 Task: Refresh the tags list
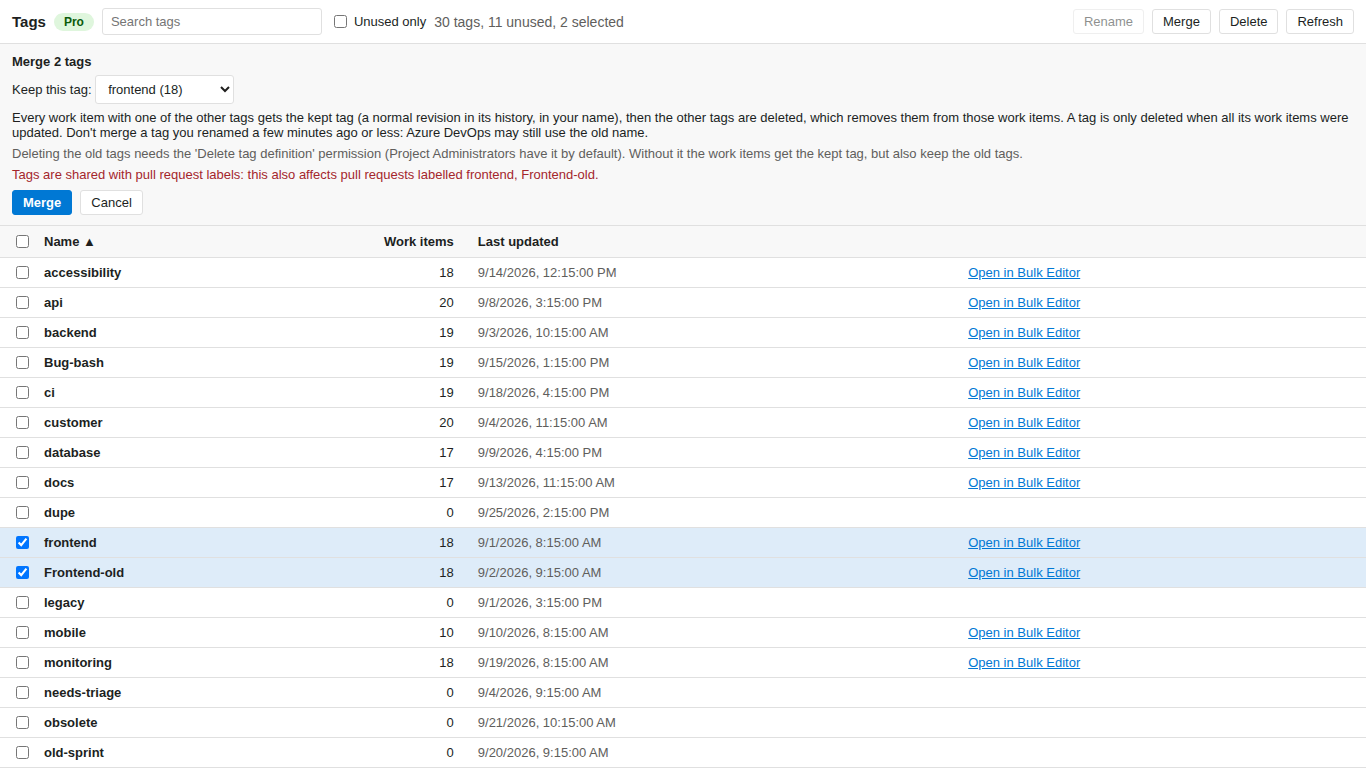tap(1320, 22)
